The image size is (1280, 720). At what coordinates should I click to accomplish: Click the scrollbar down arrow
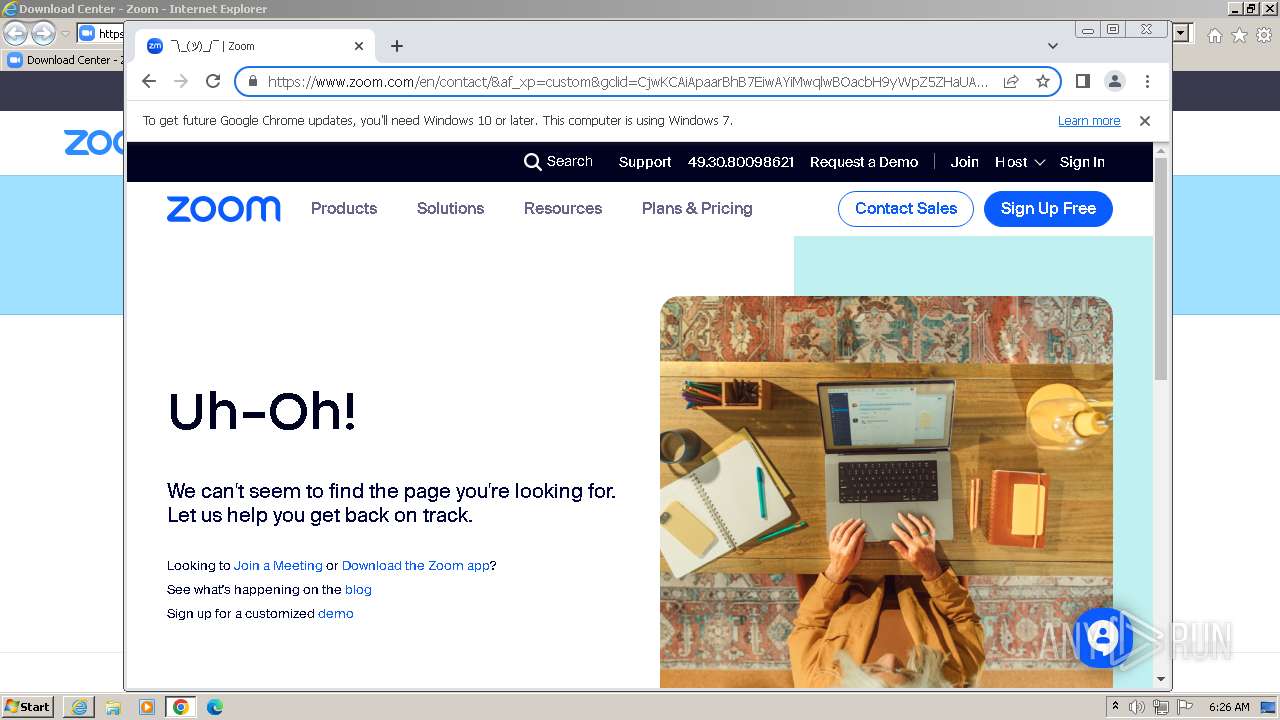[x=1161, y=679]
